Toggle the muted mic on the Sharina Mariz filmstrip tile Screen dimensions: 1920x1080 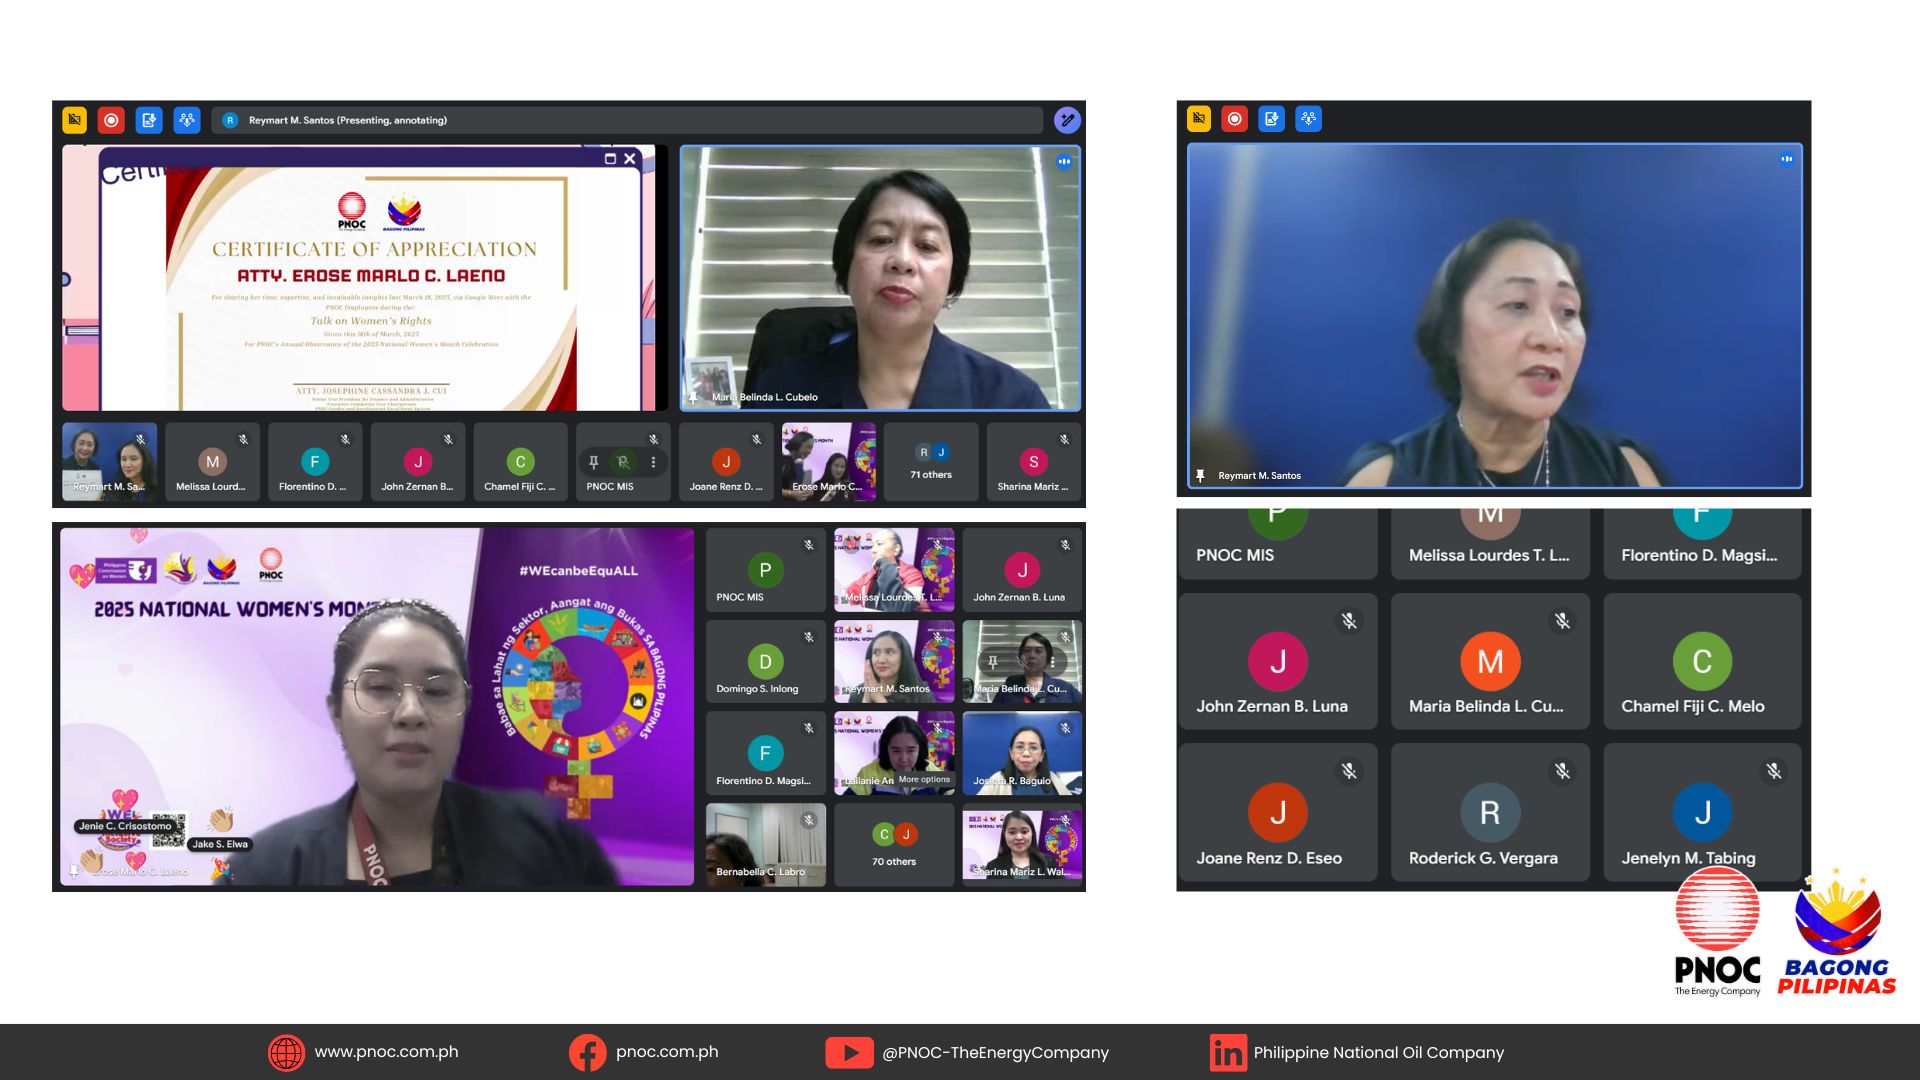pos(1064,439)
